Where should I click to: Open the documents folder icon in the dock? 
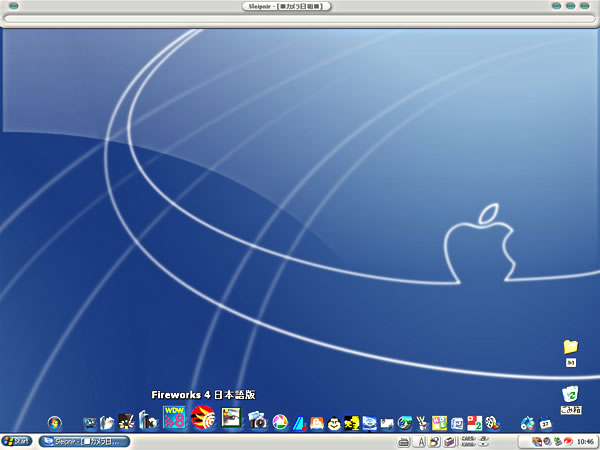pos(107,422)
